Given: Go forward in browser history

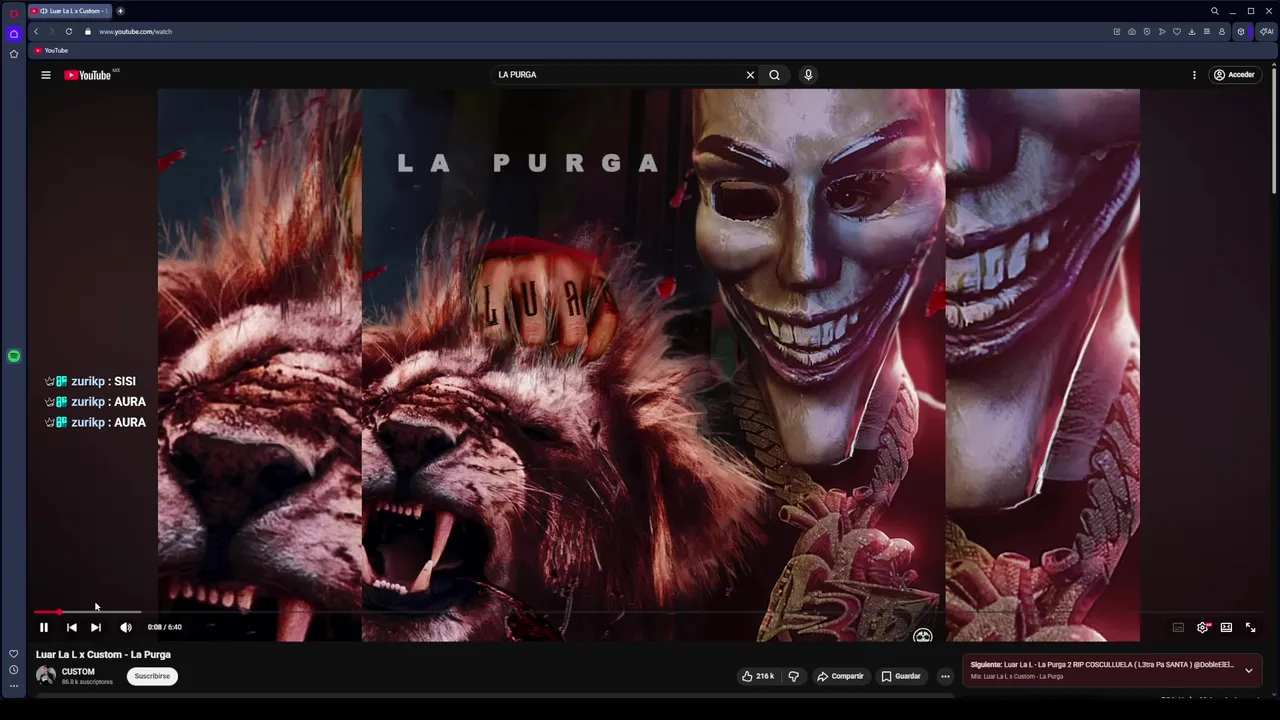Looking at the screenshot, I should pyautogui.click(x=52, y=32).
